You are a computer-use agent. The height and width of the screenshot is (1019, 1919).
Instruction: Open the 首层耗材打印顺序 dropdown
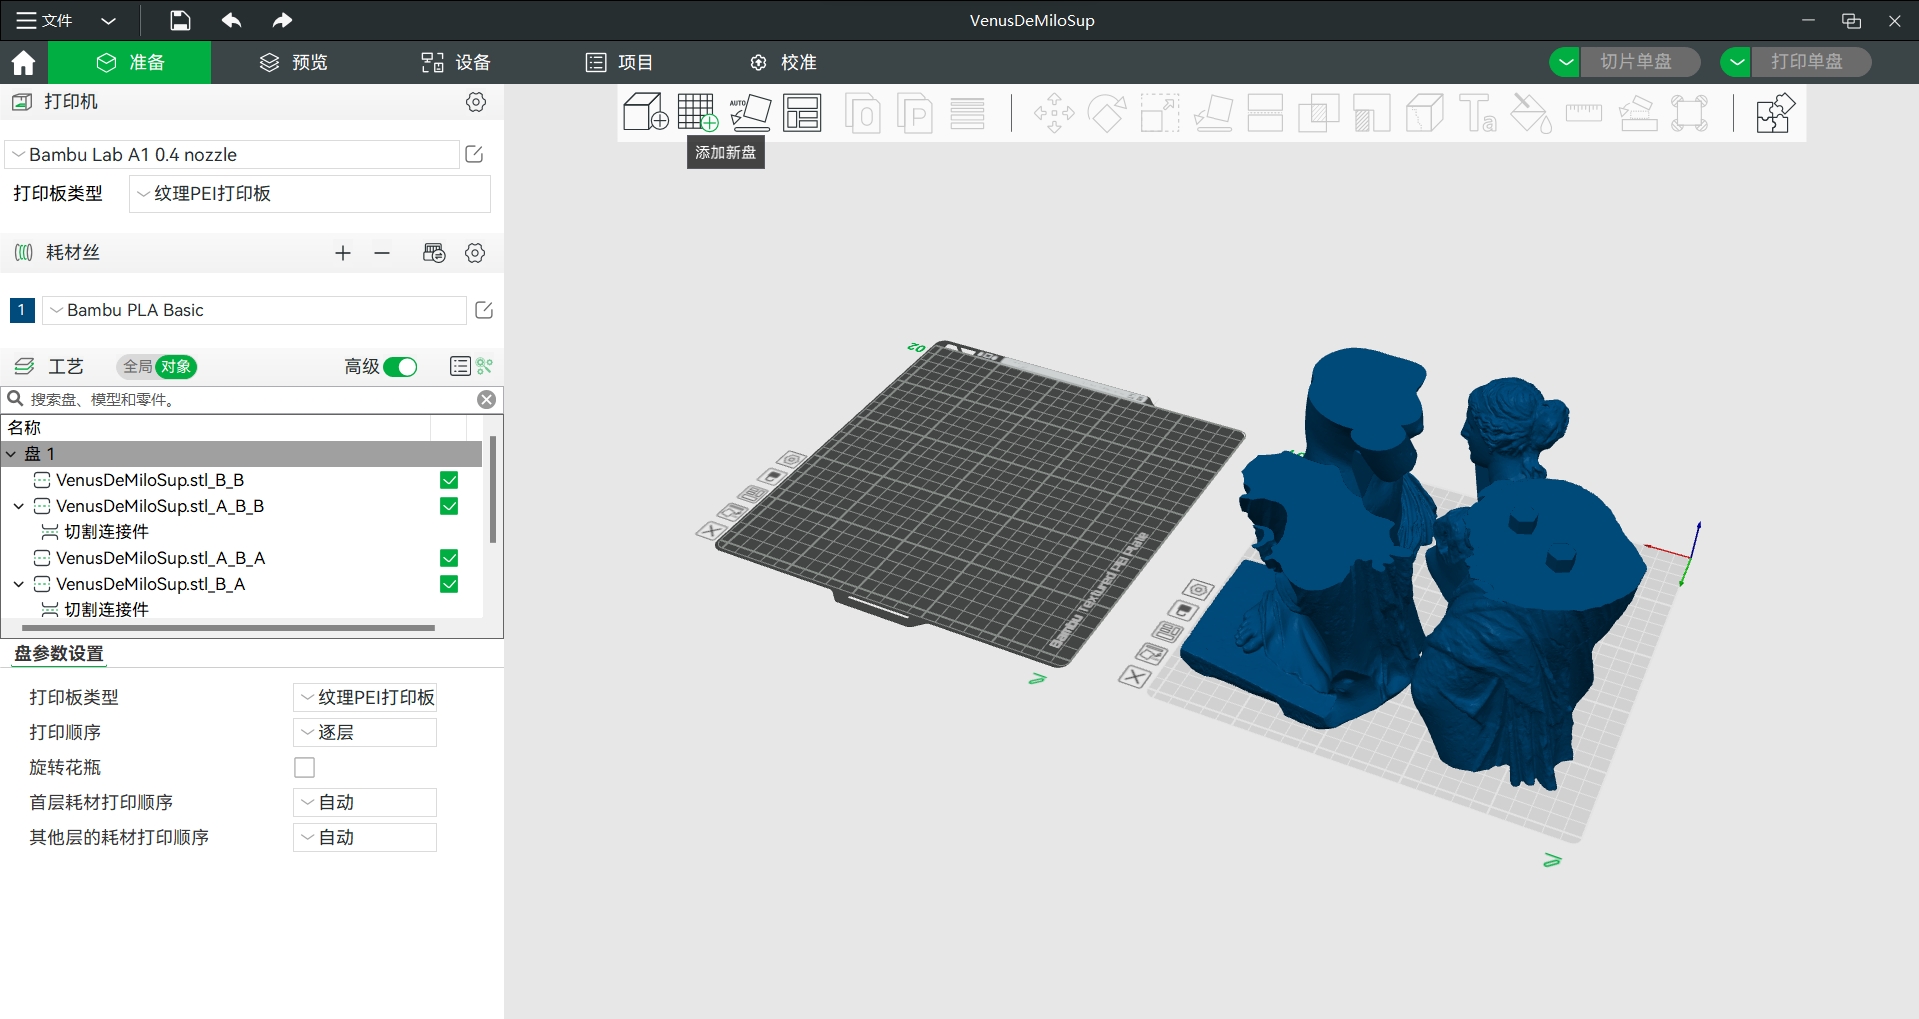tap(365, 802)
